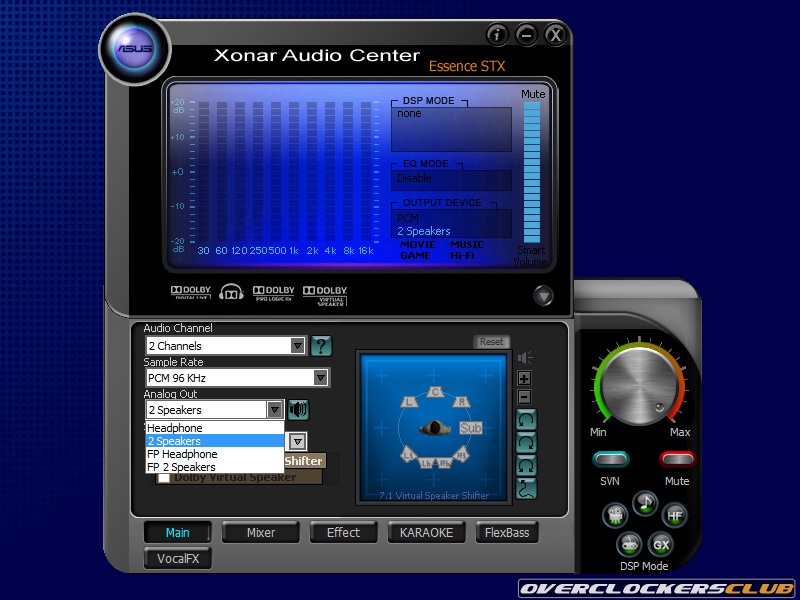The width and height of the screenshot is (800, 600).
Task: Enable GX DSP mode
Action: (x=661, y=544)
